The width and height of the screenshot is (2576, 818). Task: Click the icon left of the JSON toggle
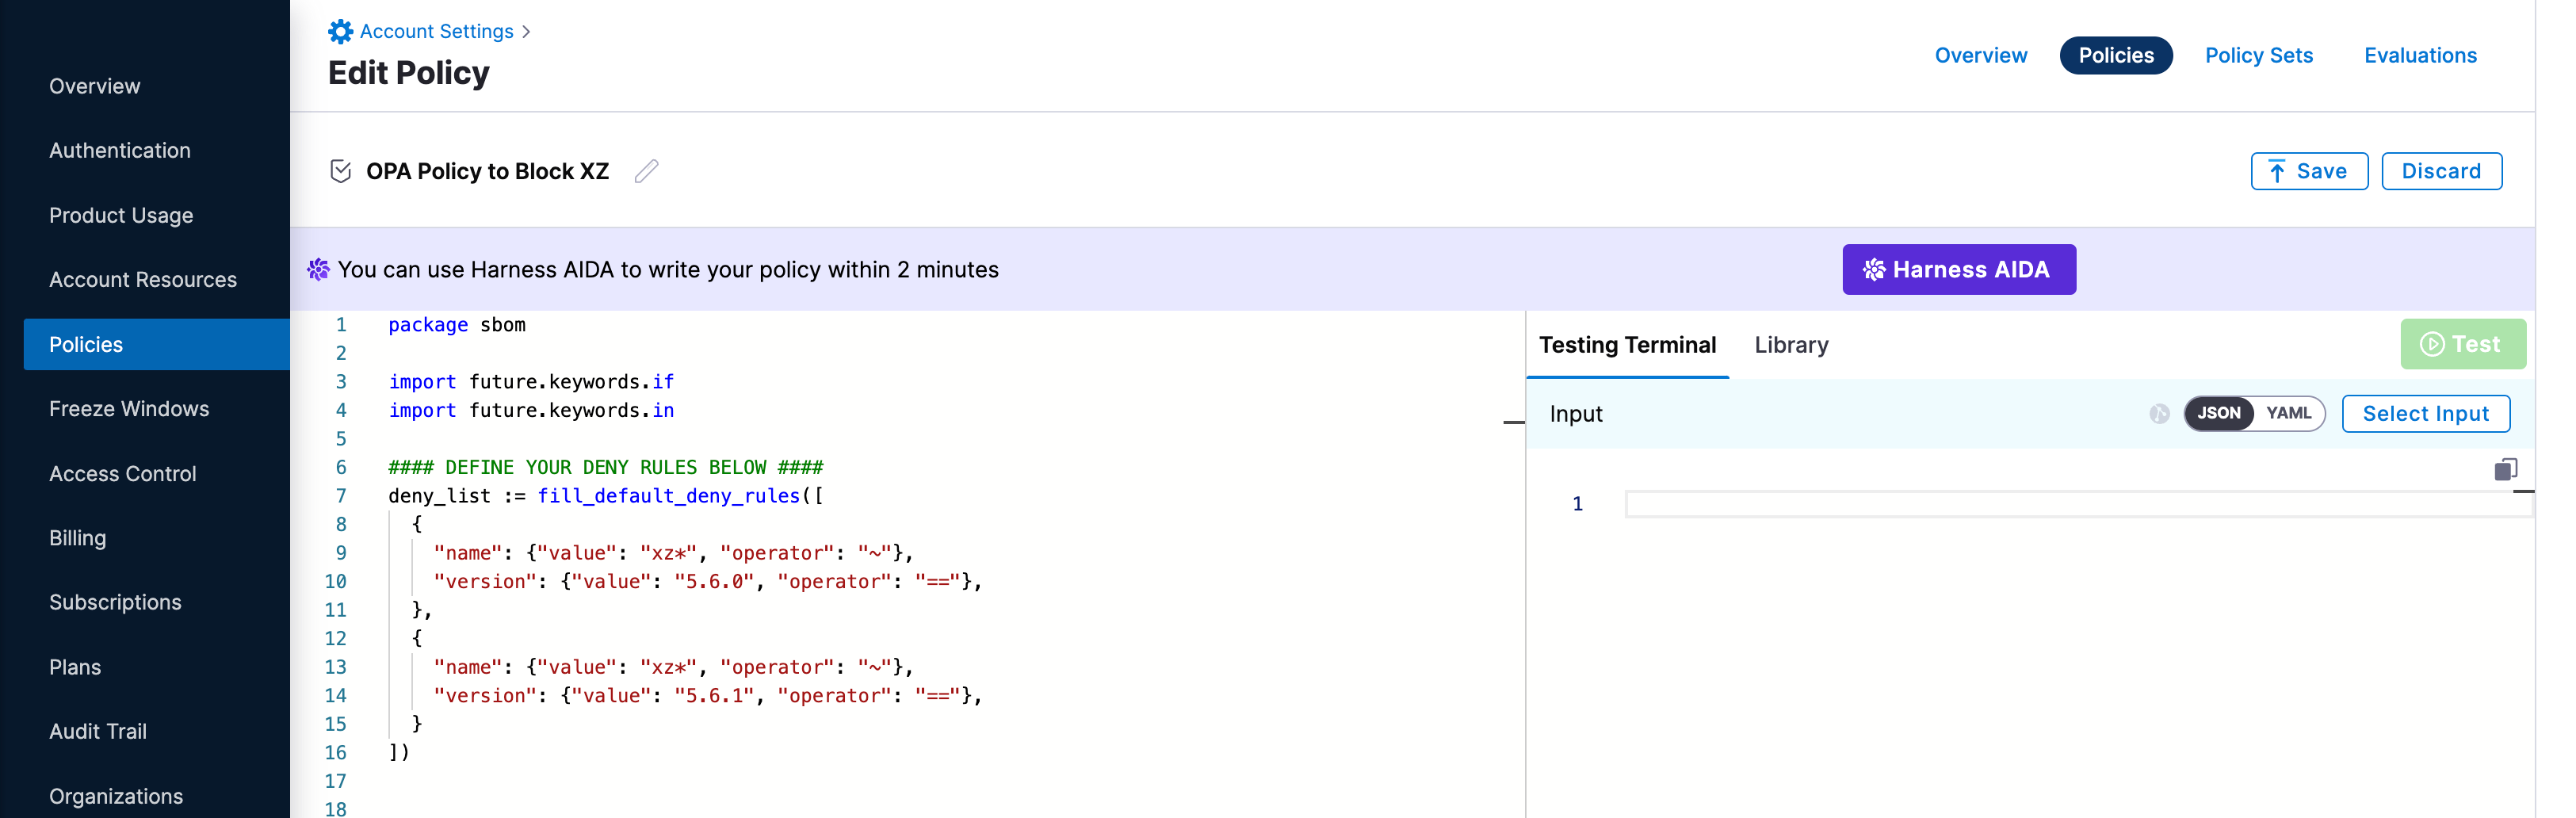pos(2159,414)
